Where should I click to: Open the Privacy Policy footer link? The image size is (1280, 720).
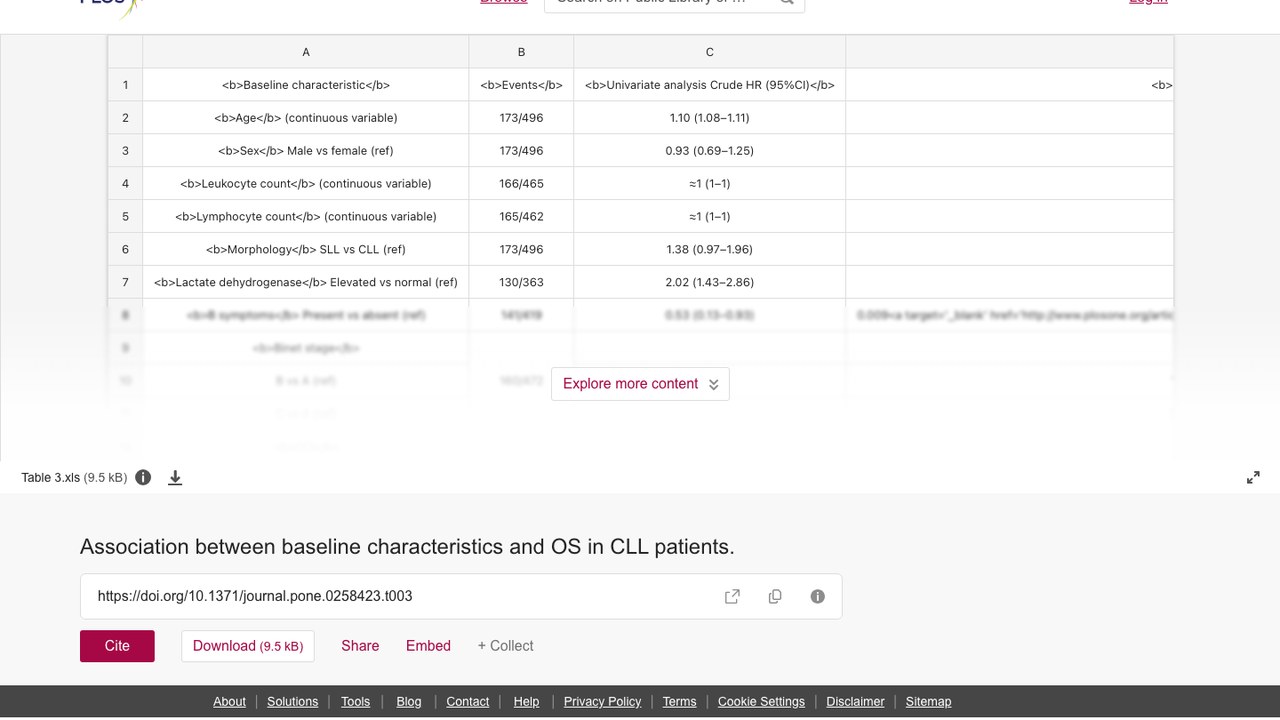tap(602, 702)
